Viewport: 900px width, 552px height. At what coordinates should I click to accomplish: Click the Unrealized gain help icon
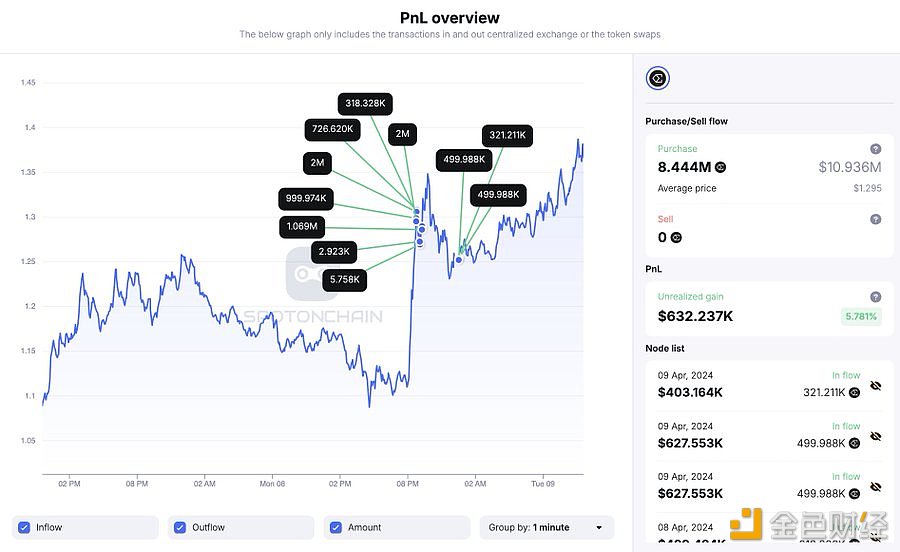coord(875,297)
